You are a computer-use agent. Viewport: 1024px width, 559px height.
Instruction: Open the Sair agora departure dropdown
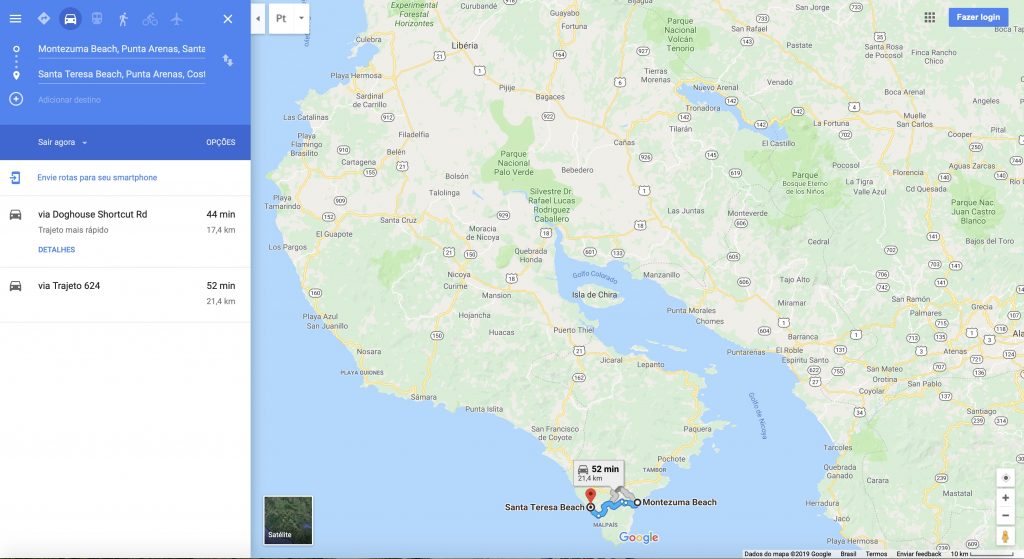tap(62, 142)
